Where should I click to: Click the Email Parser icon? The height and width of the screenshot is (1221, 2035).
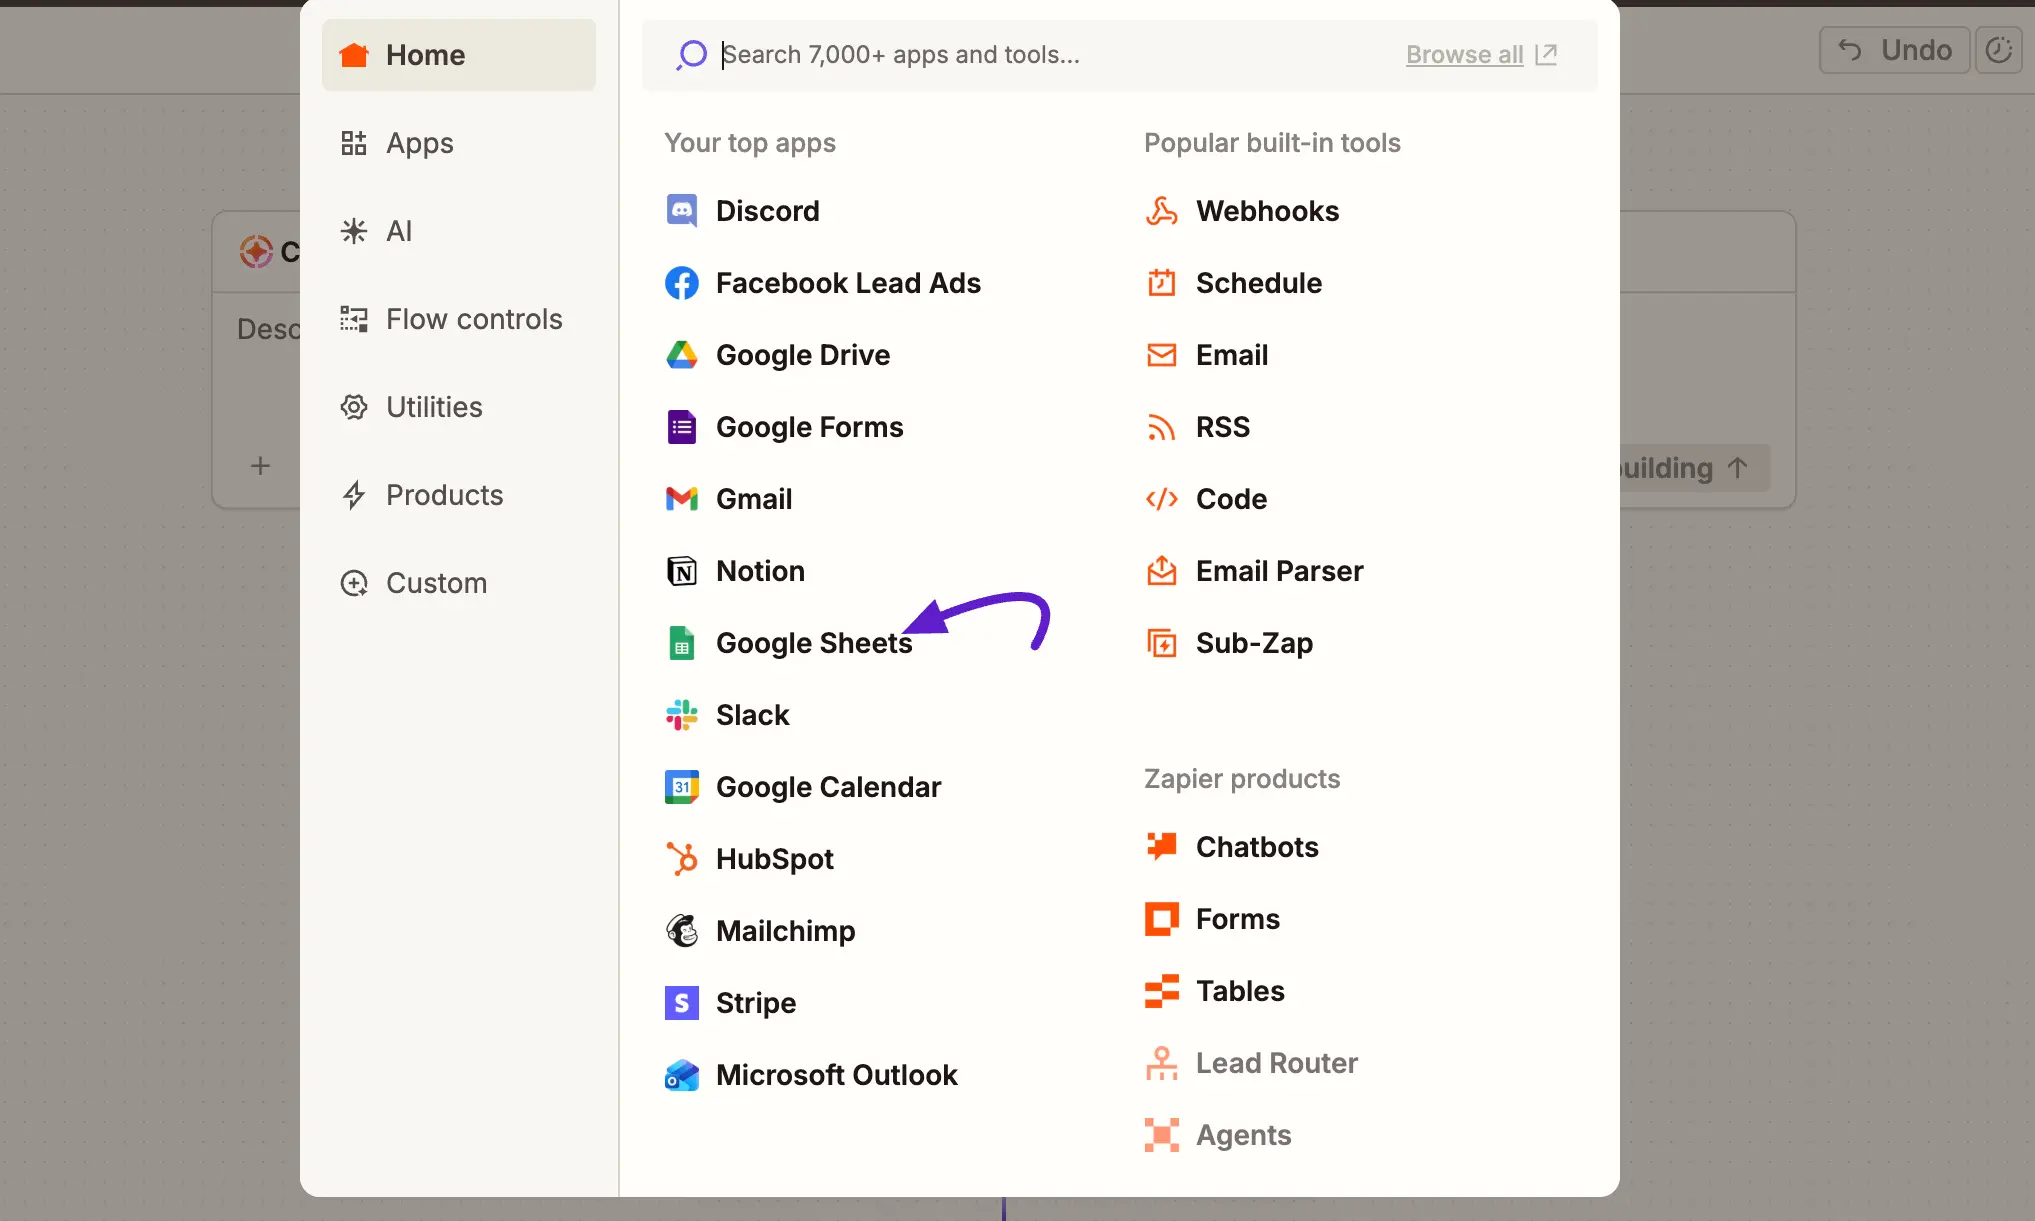pyautogui.click(x=1161, y=571)
